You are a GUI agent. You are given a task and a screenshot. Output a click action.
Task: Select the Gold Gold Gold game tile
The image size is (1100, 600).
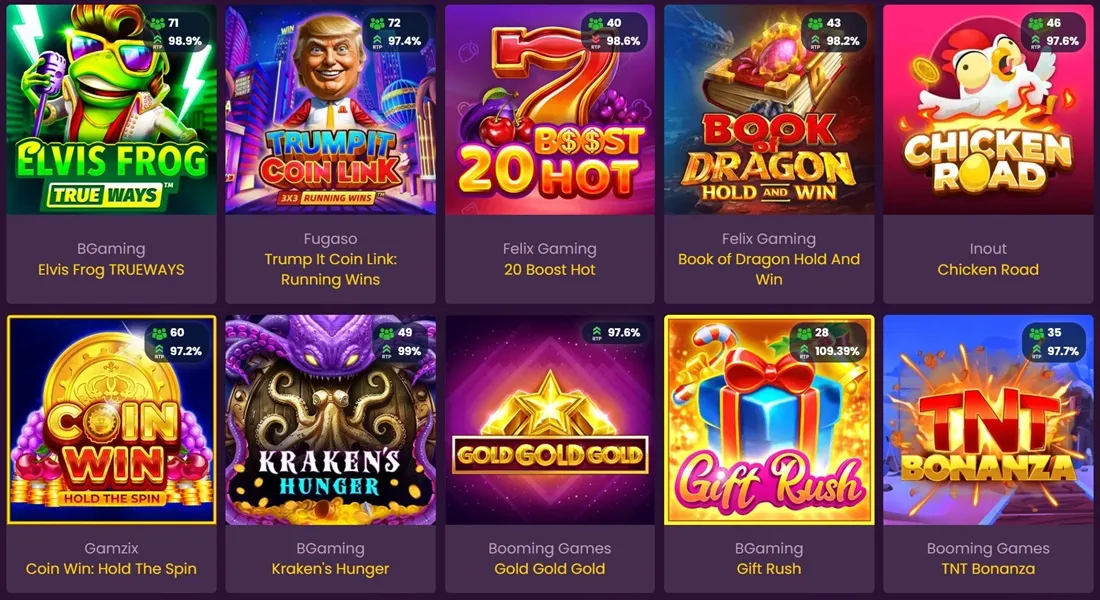550,420
